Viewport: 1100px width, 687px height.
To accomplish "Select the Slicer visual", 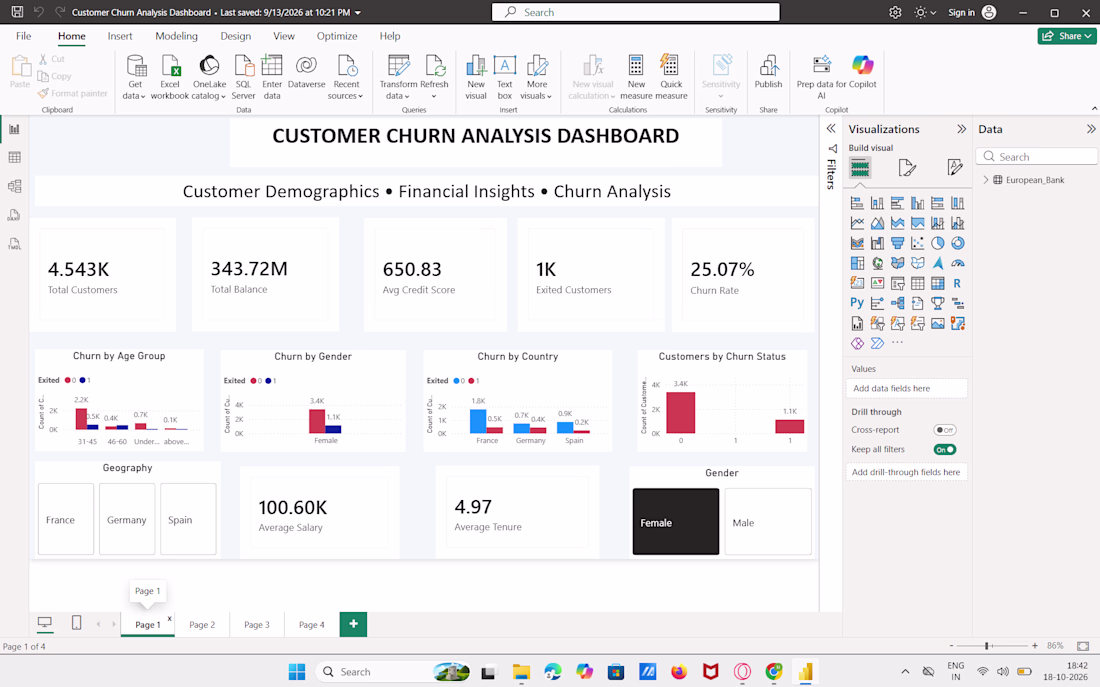I will click(x=897, y=284).
